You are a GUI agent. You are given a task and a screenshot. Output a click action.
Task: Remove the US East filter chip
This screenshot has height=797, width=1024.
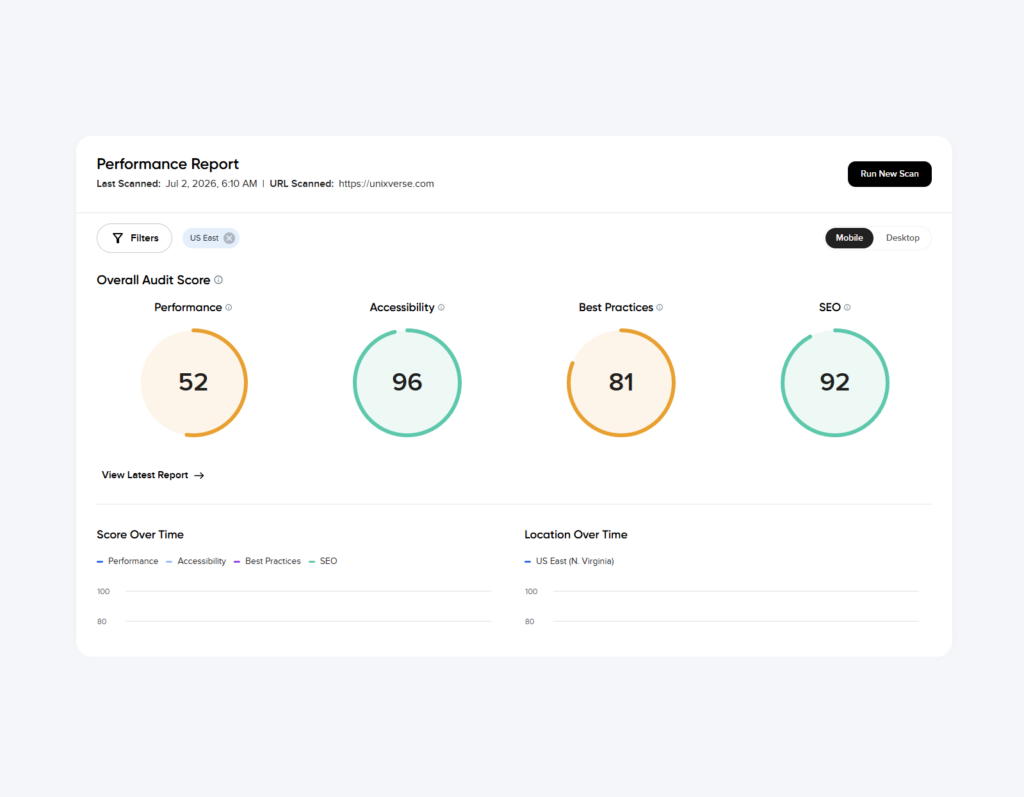229,238
